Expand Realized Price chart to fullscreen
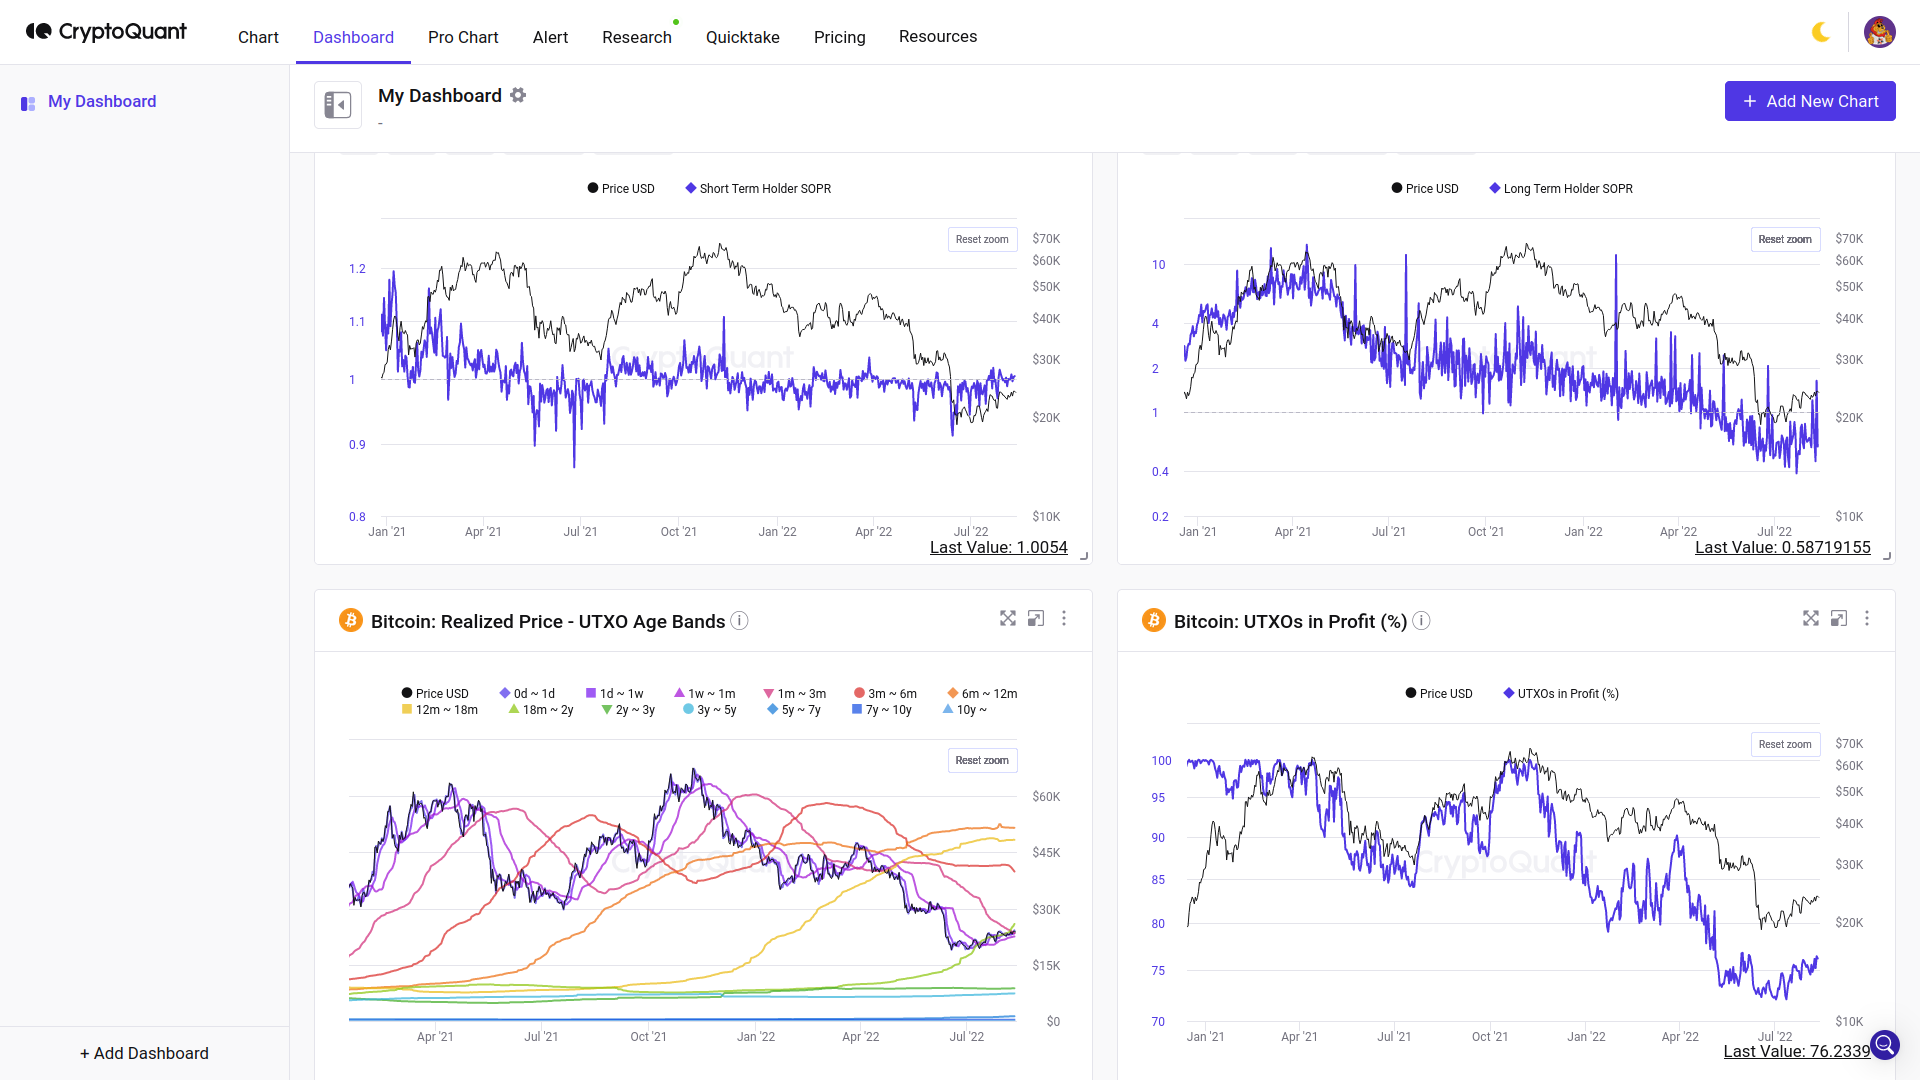1920x1080 pixels. (1008, 619)
